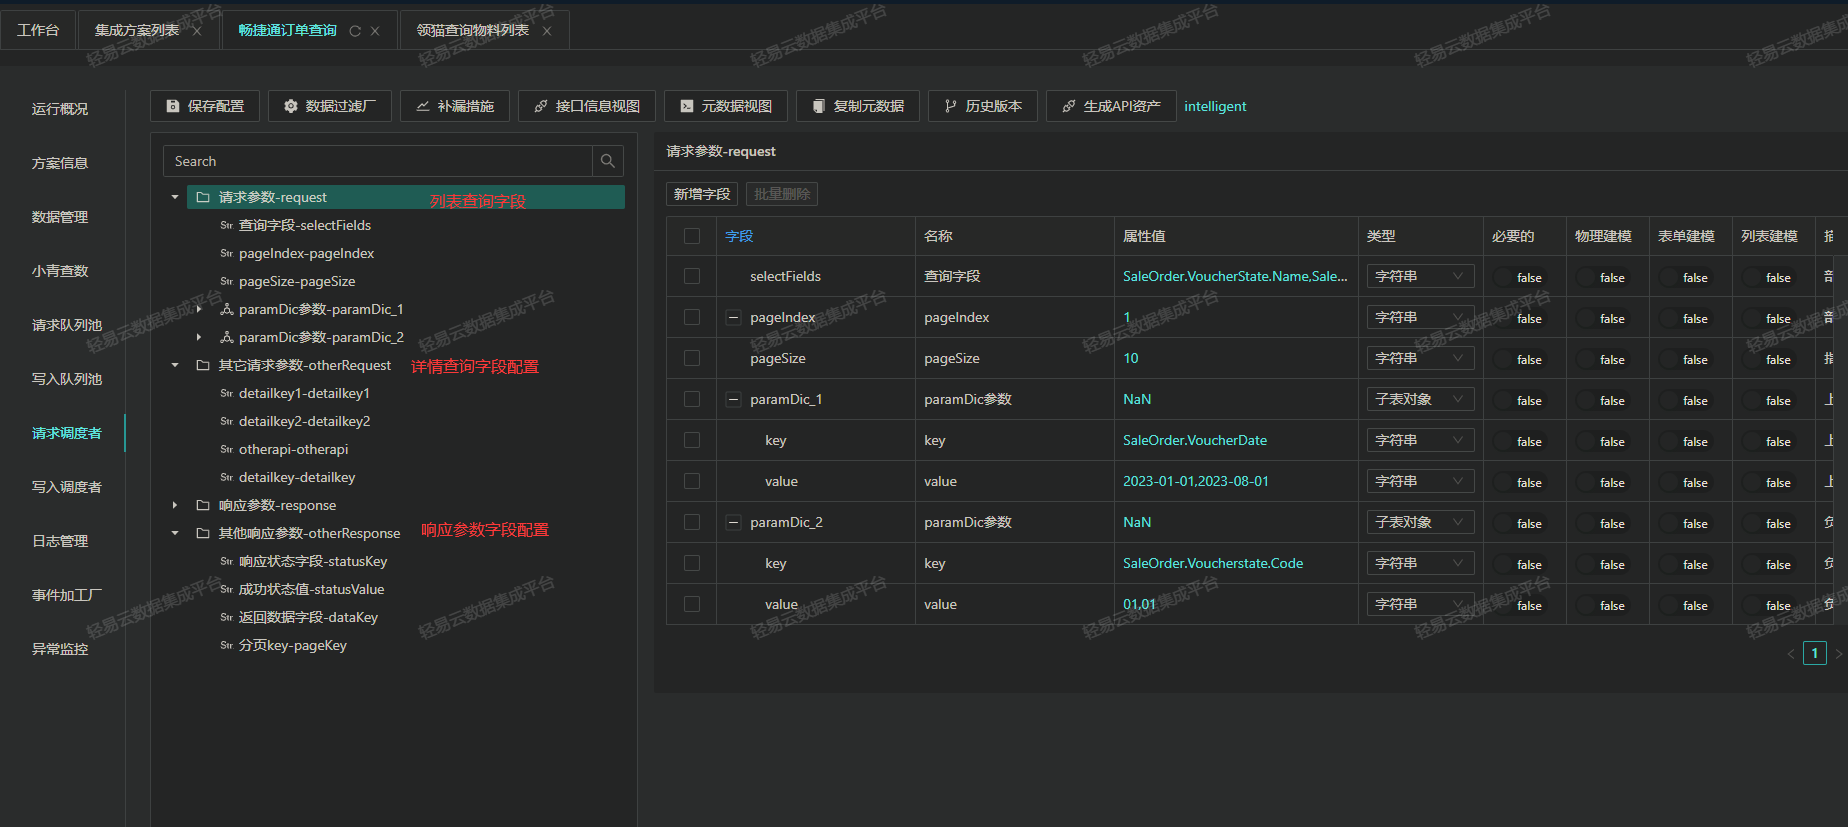
Task: Tick the pageIndex row checkbox
Action: 692,317
